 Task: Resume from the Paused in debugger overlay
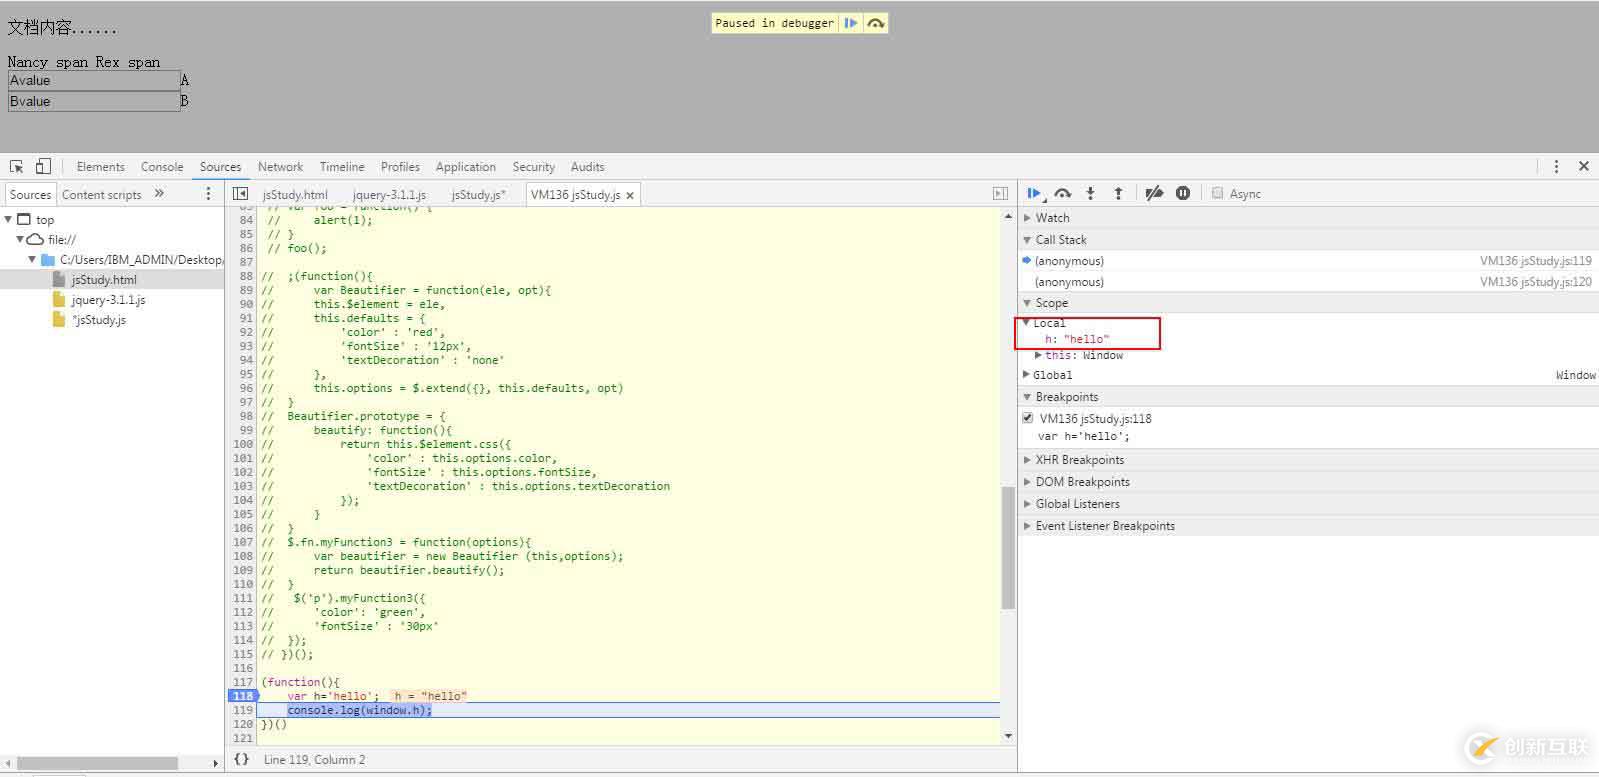pyautogui.click(x=850, y=23)
